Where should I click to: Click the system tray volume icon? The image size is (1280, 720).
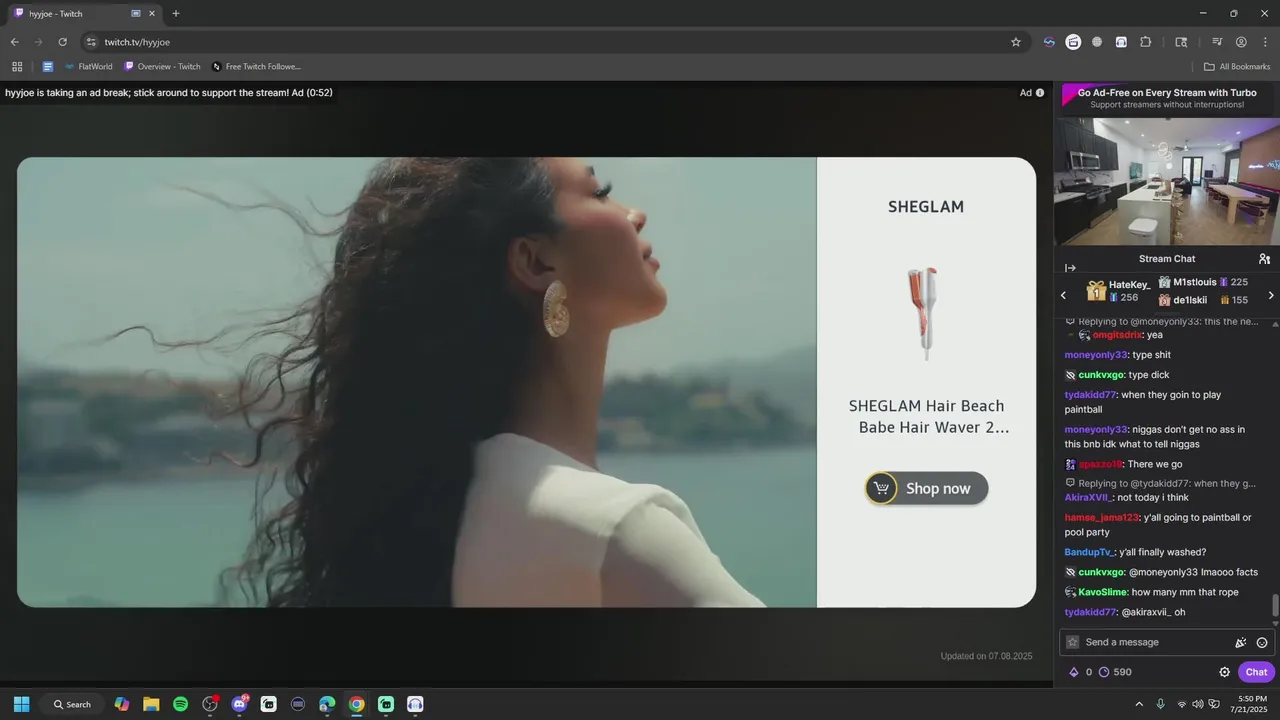point(1198,704)
